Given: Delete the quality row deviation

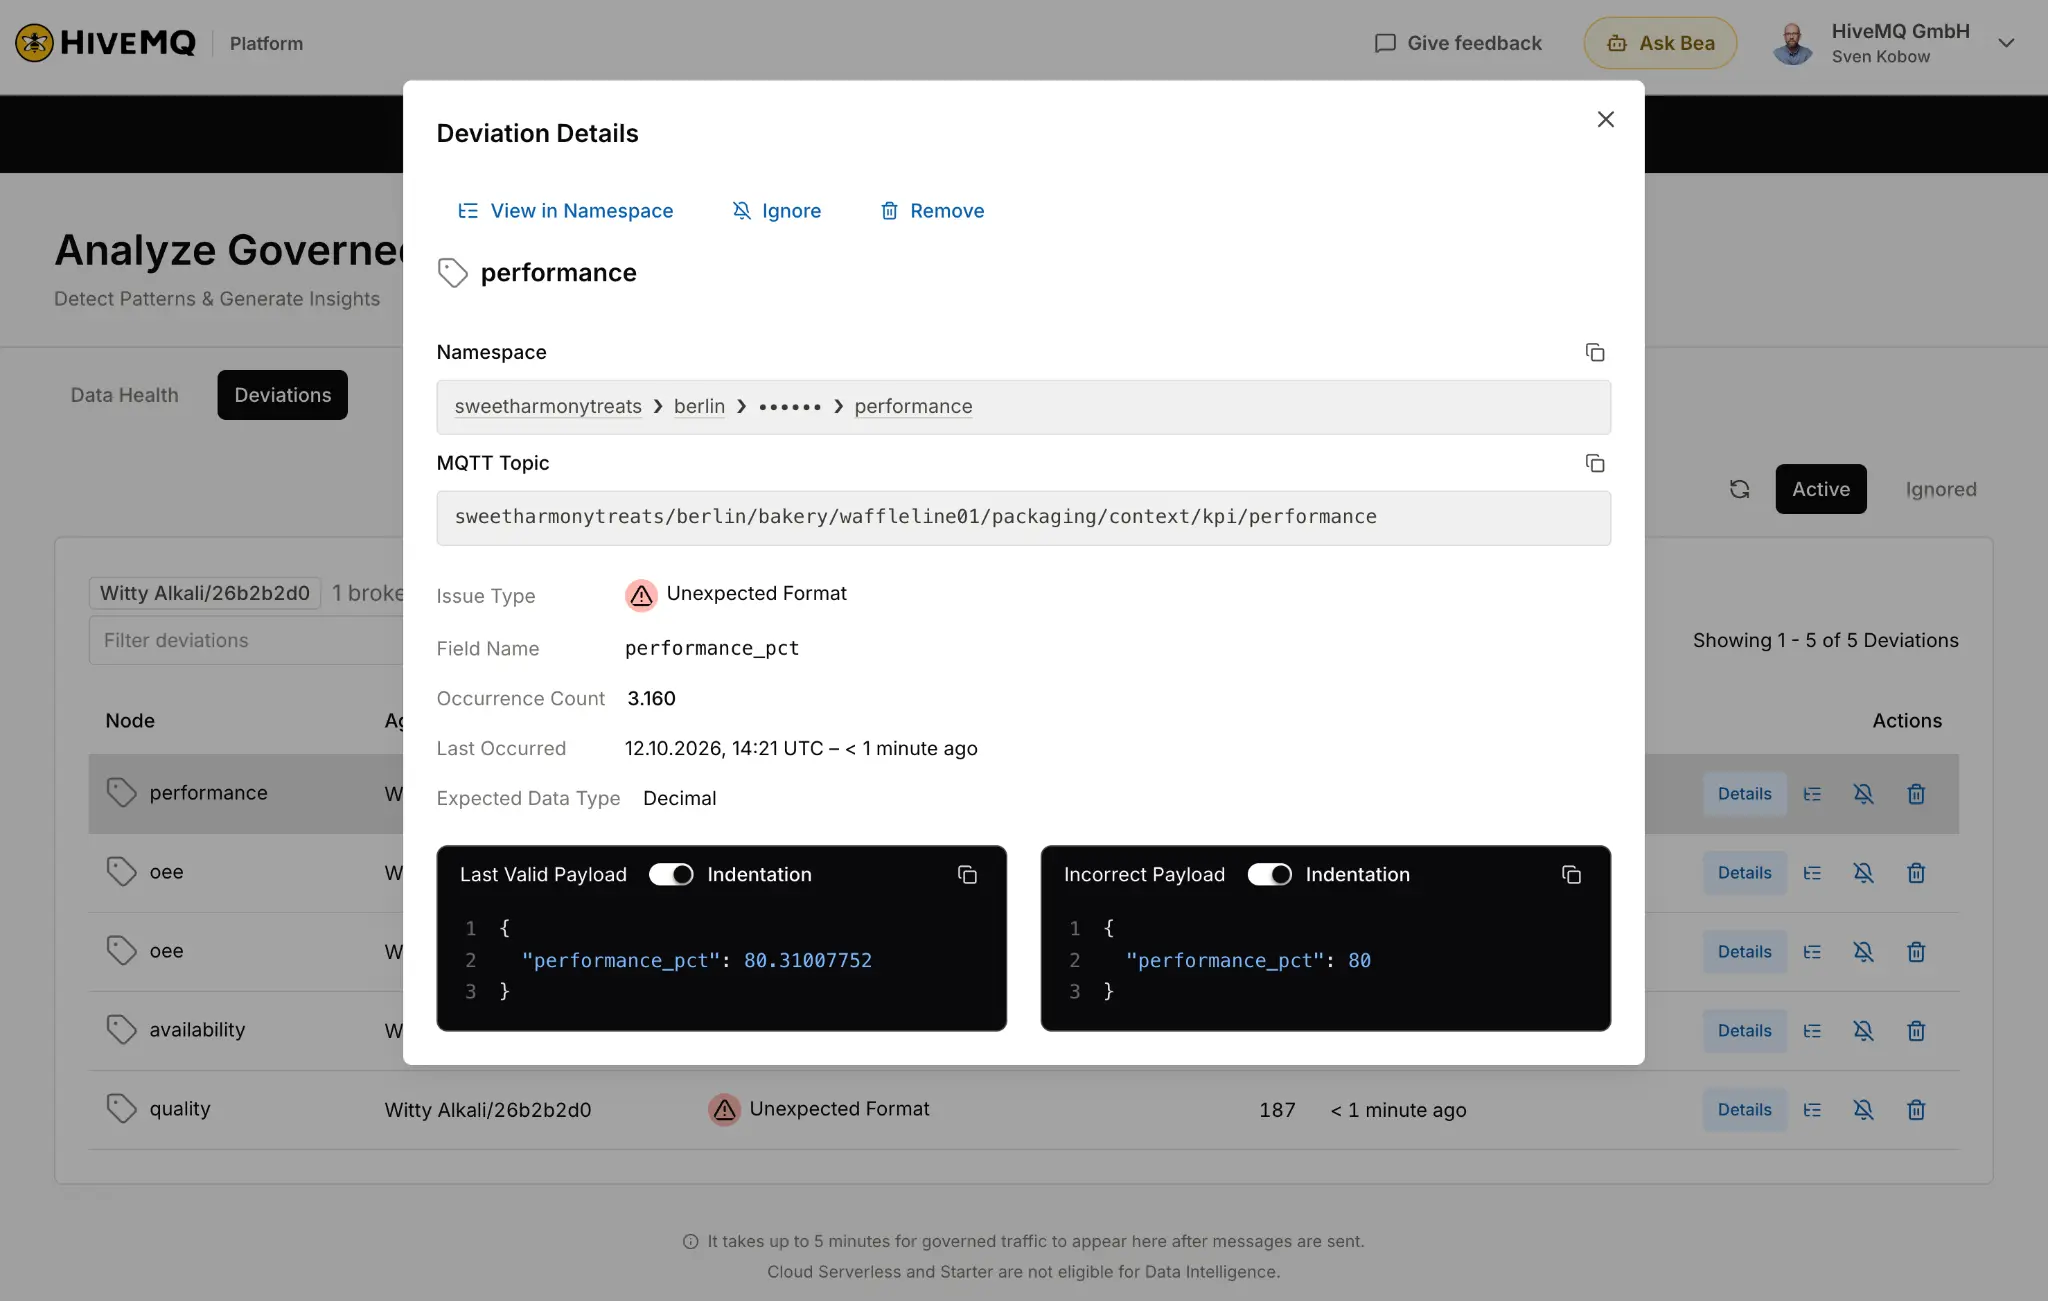Looking at the screenshot, I should [x=1916, y=1110].
